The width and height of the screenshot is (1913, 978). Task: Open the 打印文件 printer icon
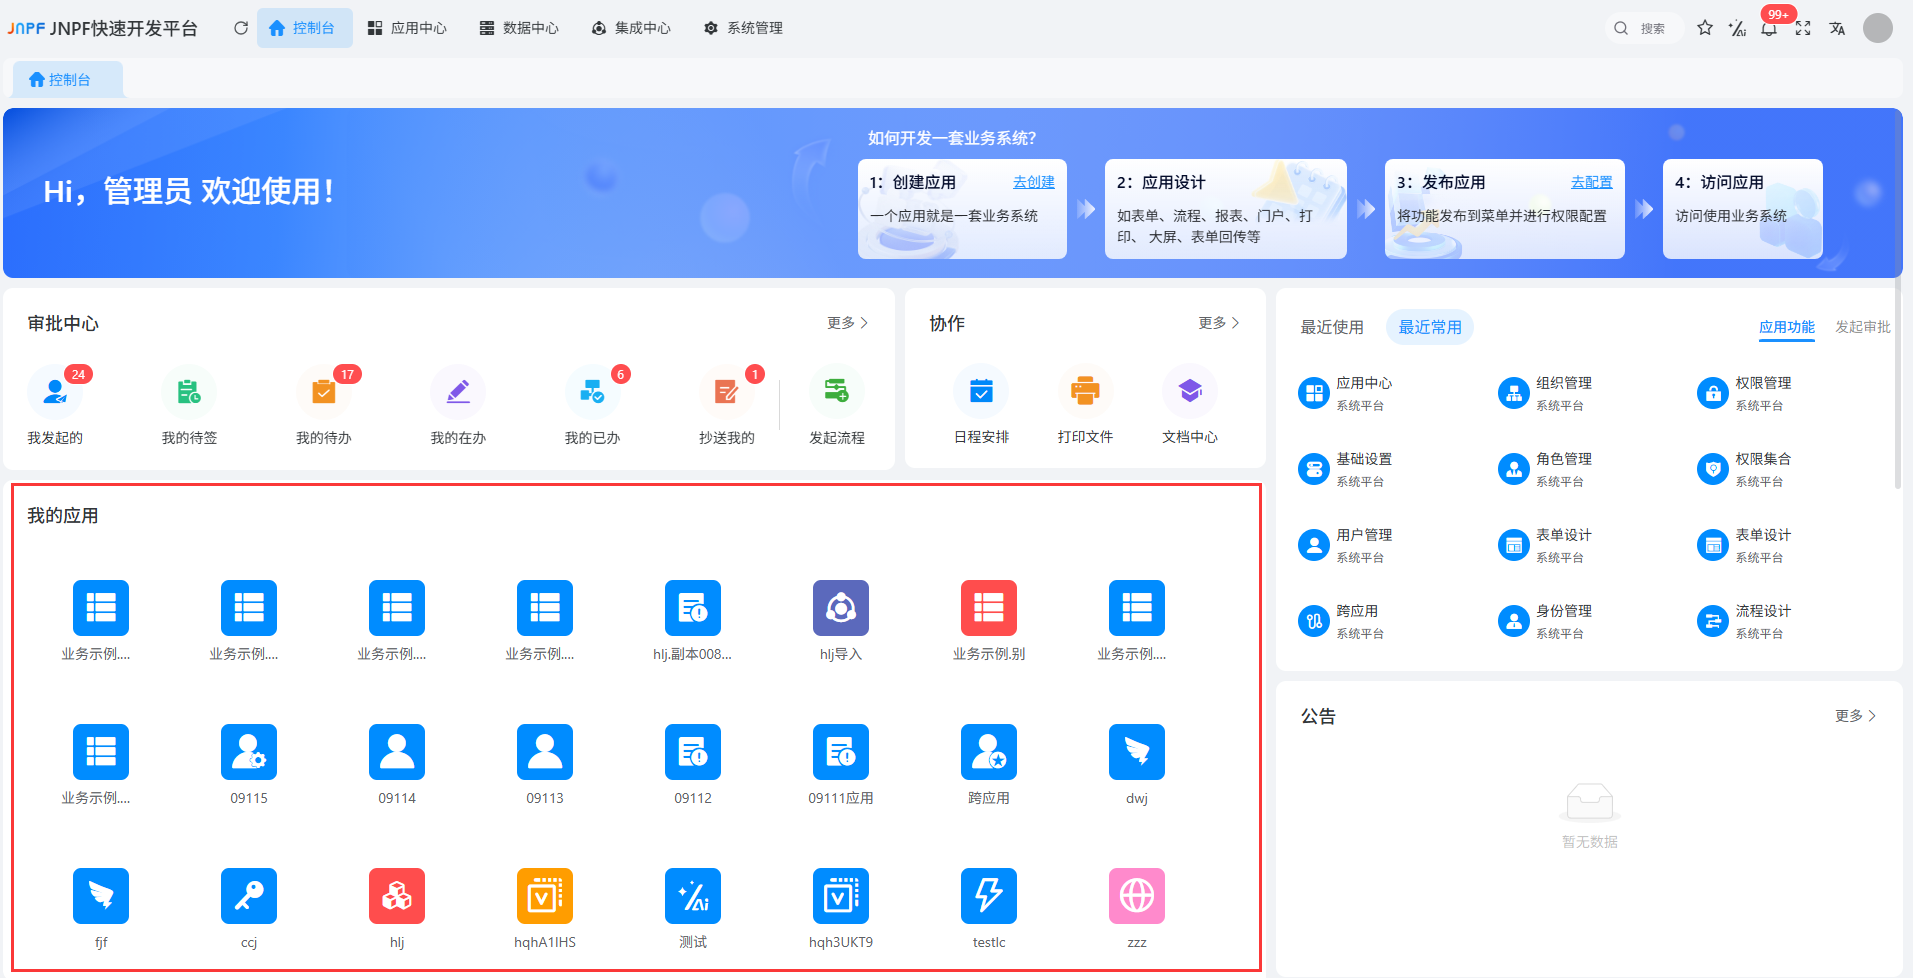pos(1085,392)
